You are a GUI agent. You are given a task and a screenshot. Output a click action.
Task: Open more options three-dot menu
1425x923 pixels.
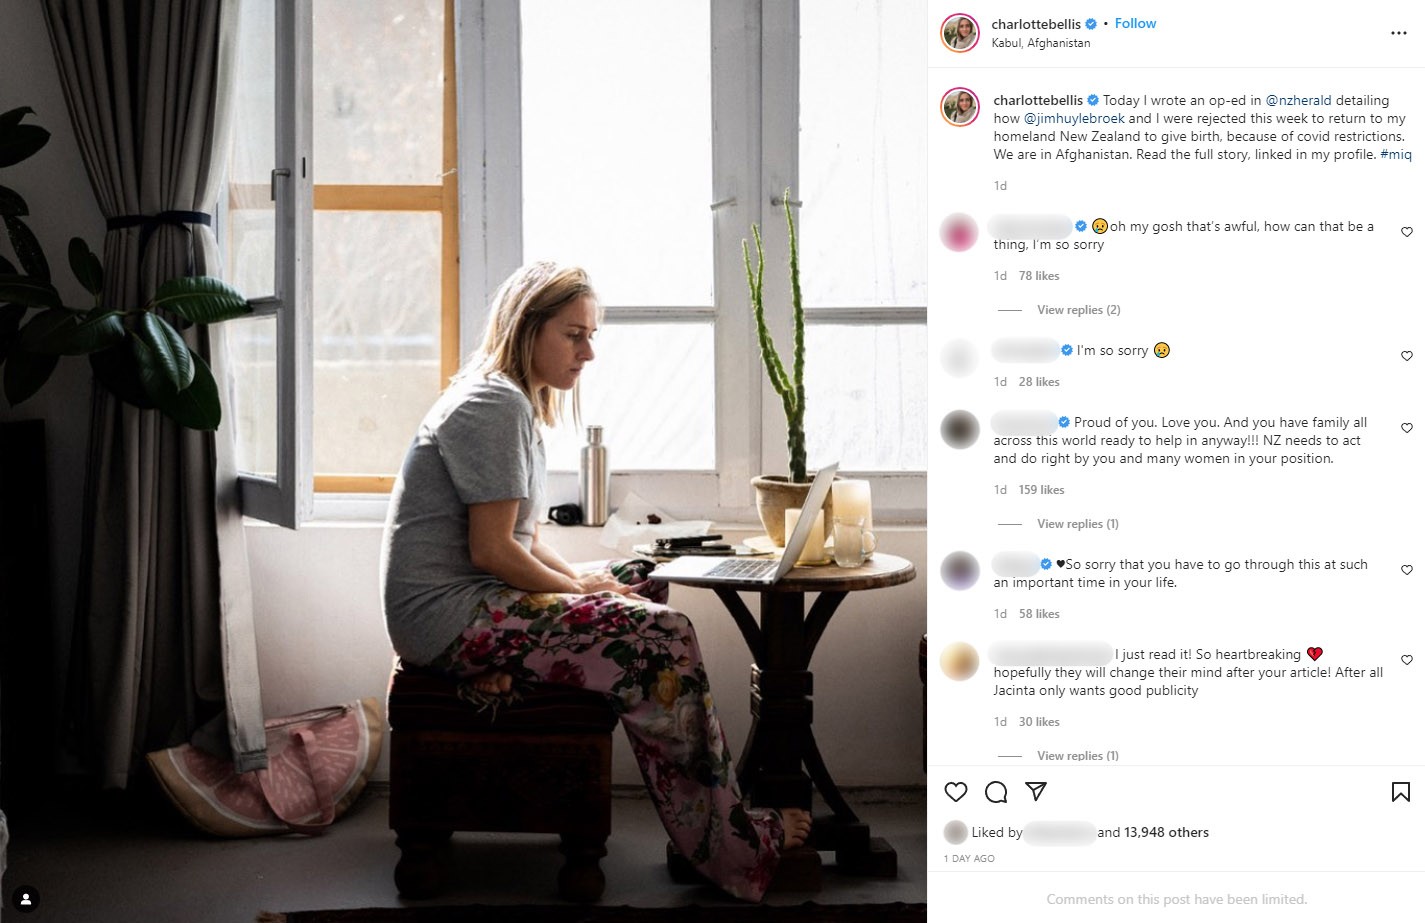click(1399, 33)
